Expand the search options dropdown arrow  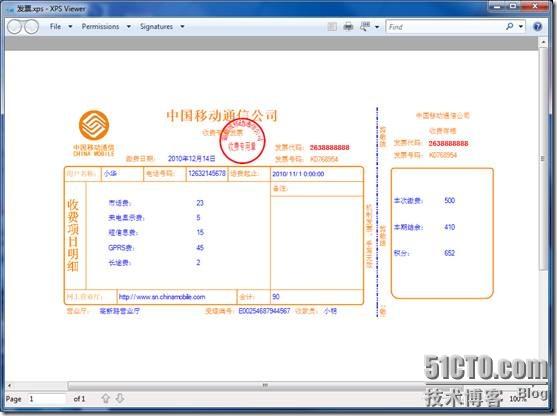click(521, 27)
